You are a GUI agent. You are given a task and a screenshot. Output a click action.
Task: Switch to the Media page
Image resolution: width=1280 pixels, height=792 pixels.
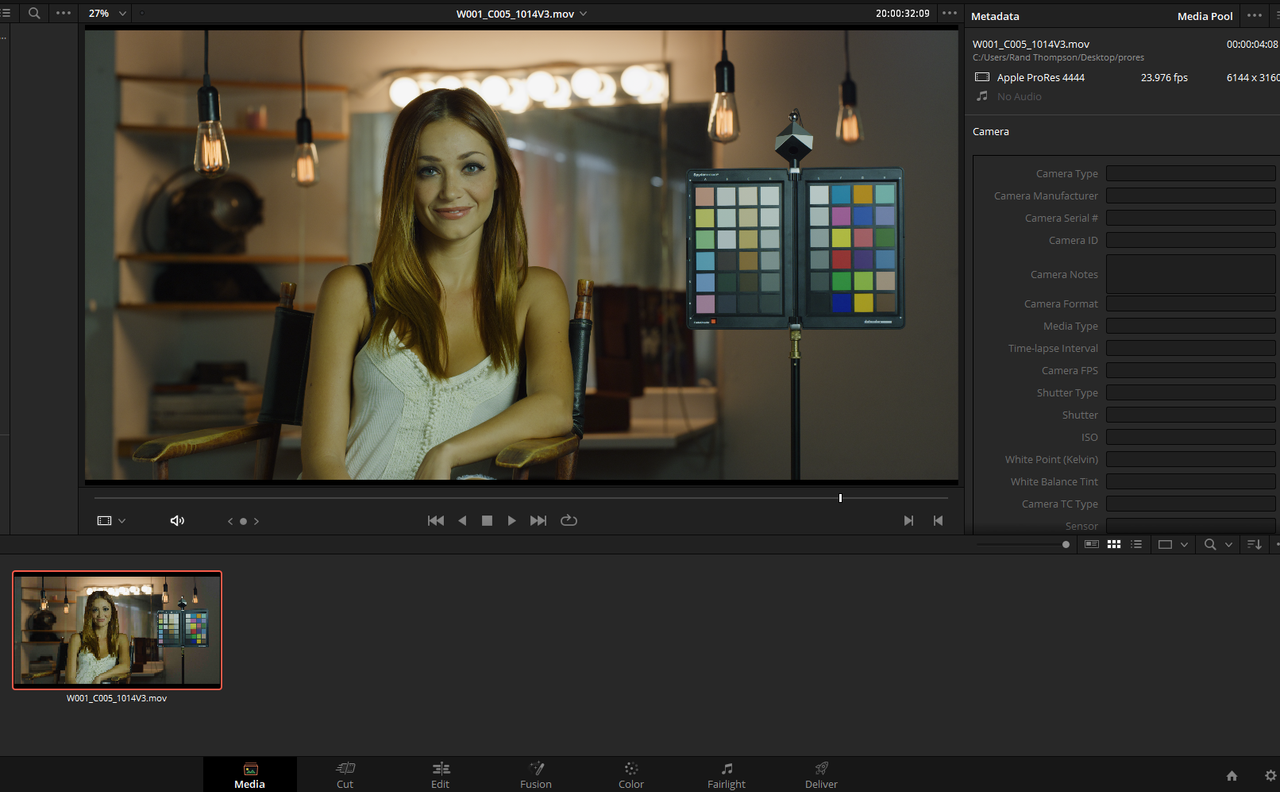(x=250, y=775)
